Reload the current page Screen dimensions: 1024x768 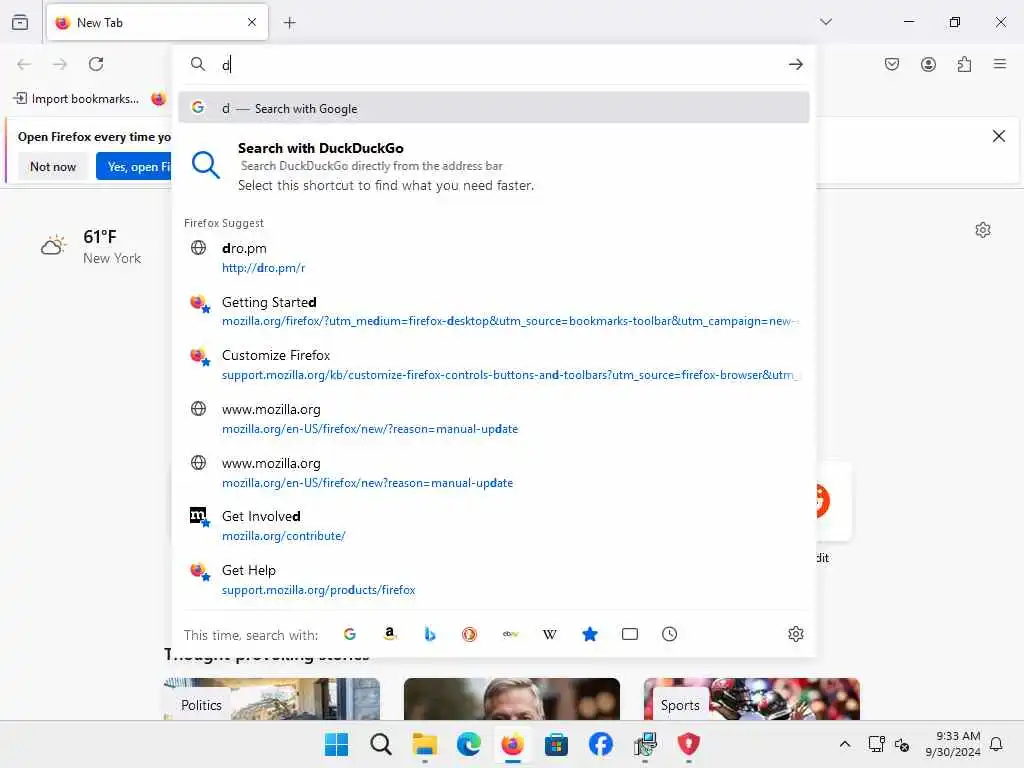pos(96,64)
